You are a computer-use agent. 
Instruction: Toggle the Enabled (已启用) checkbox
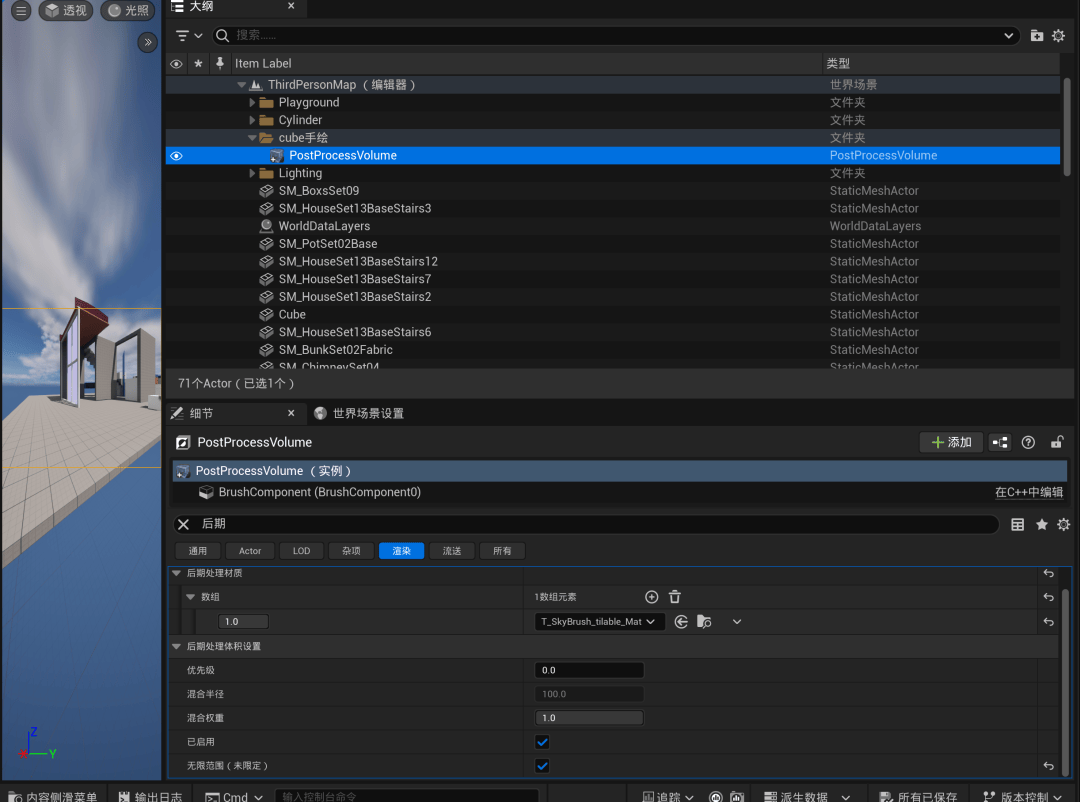542,742
